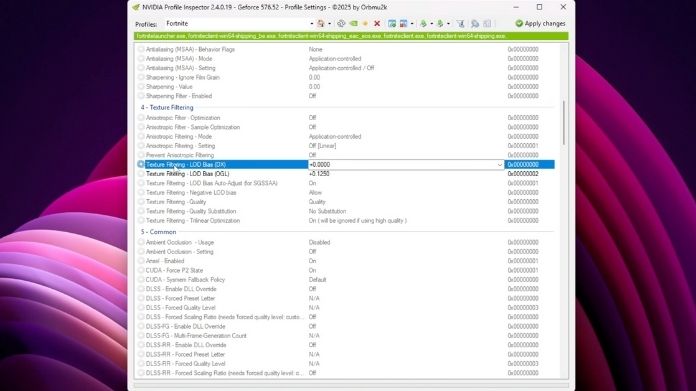This screenshot has height=391, width=696.
Task: Open the arrow next to home profile icon
Action: (x=329, y=24)
